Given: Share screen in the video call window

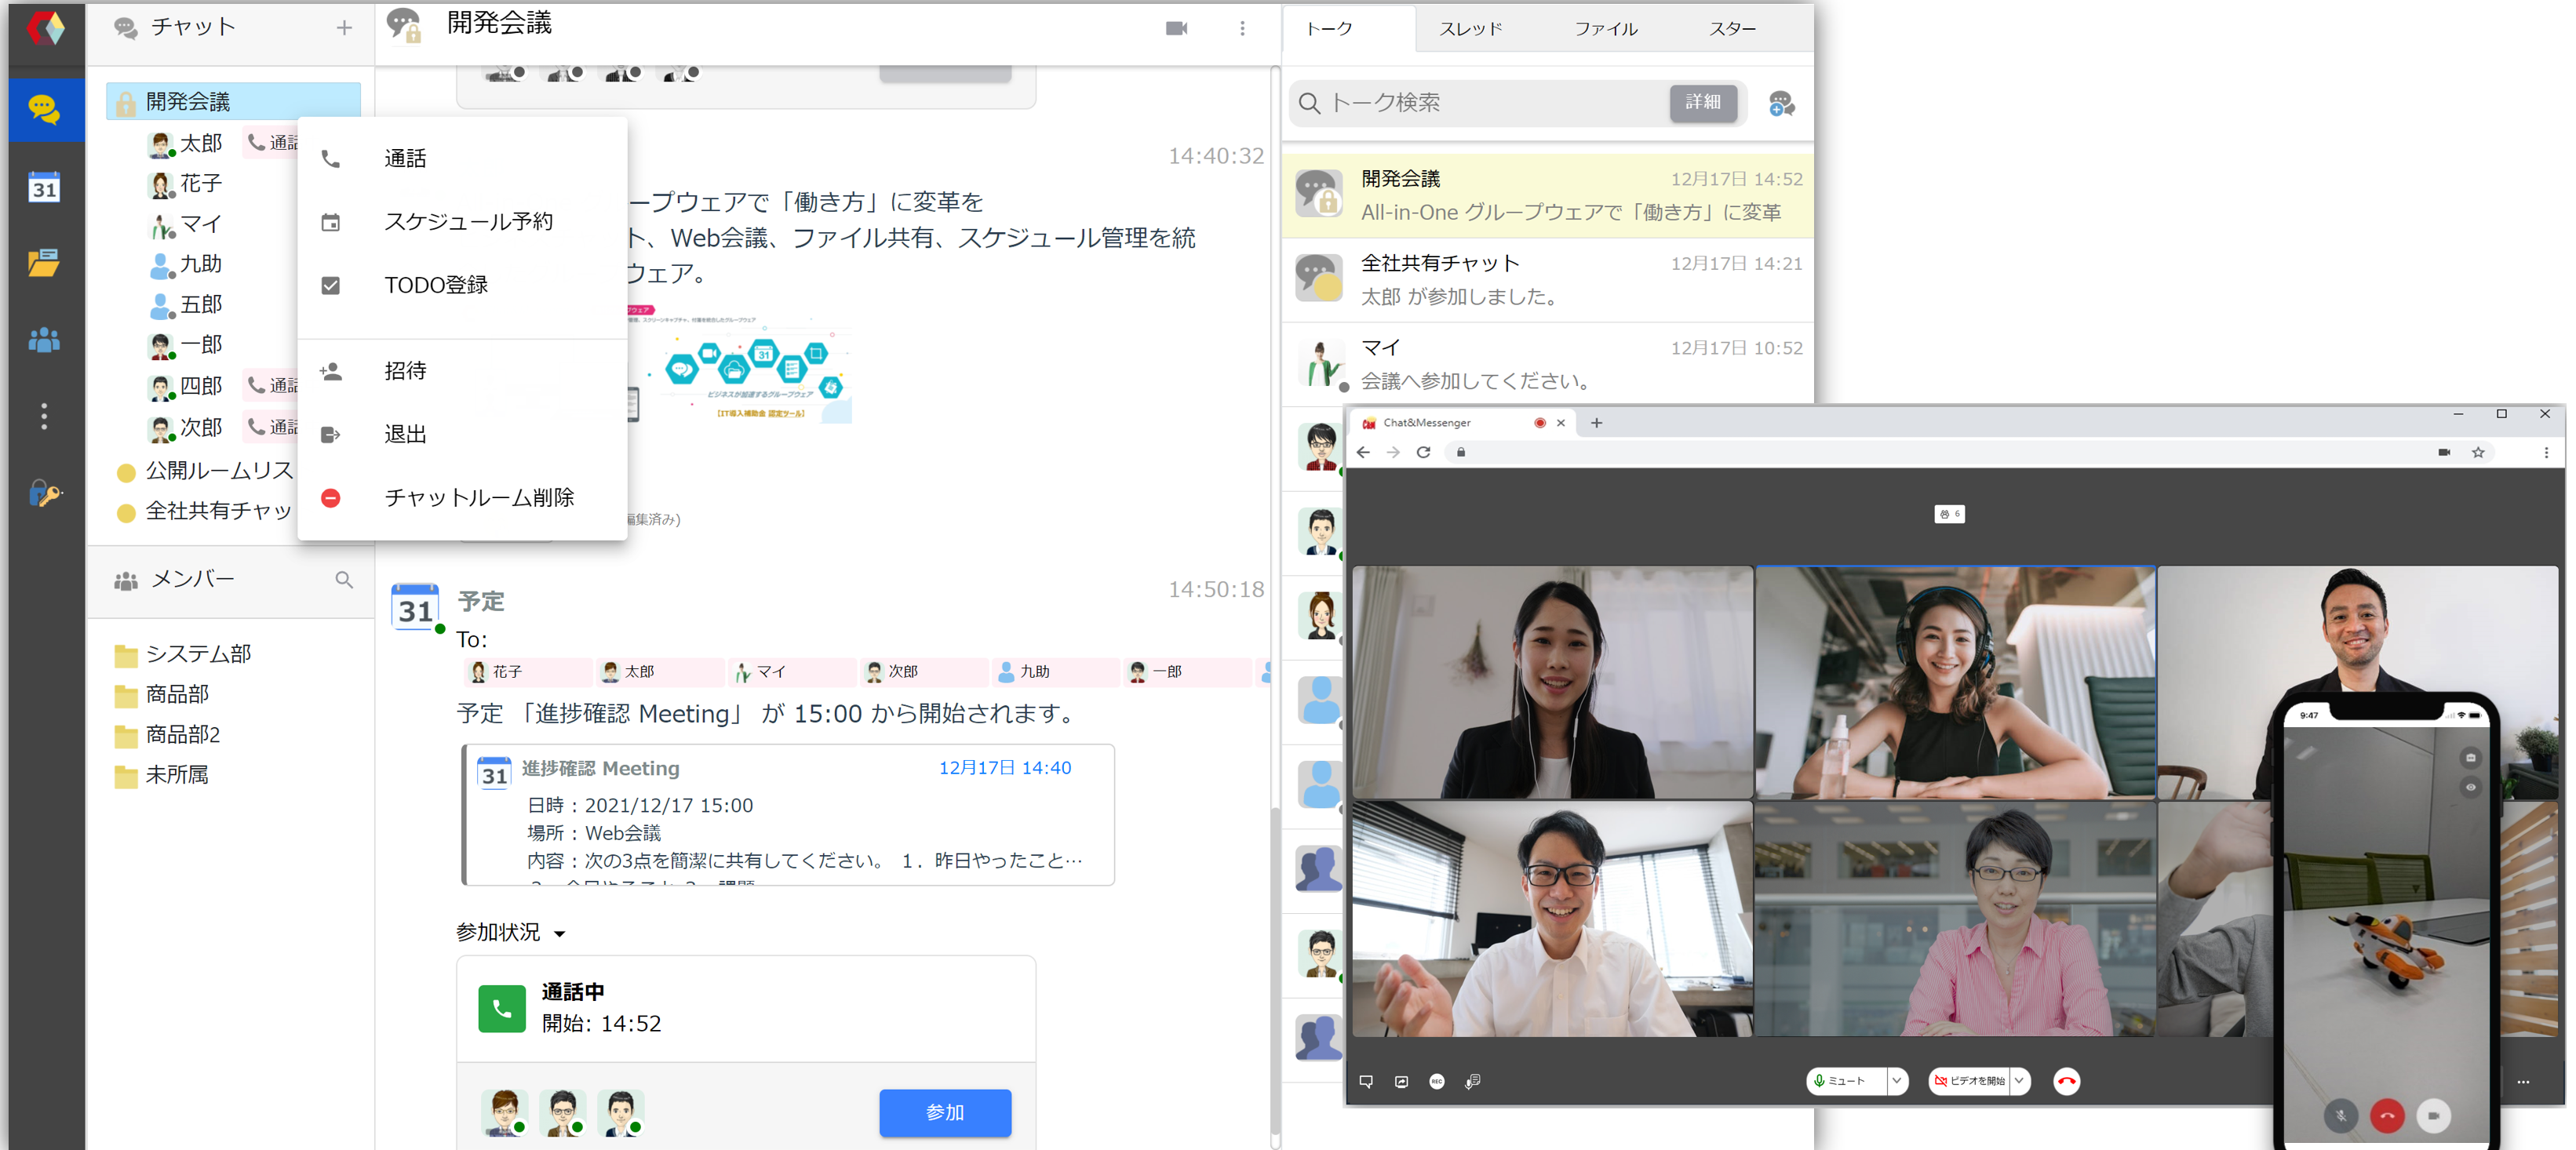Looking at the screenshot, I should pyautogui.click(x=1401, y=1081).
